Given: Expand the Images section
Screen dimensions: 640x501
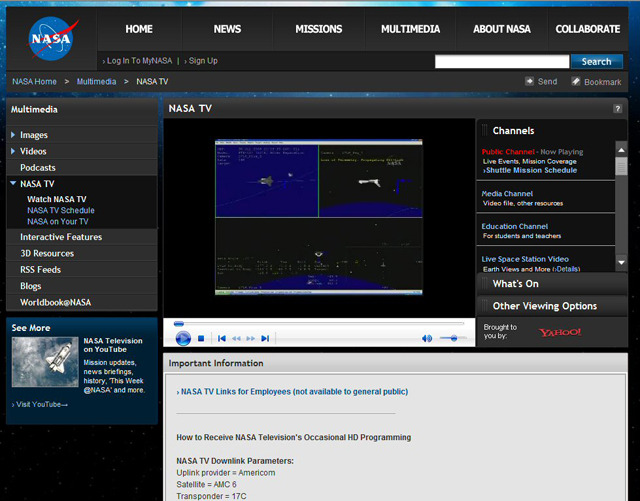Looking at the screenshot, I should 13,134.
